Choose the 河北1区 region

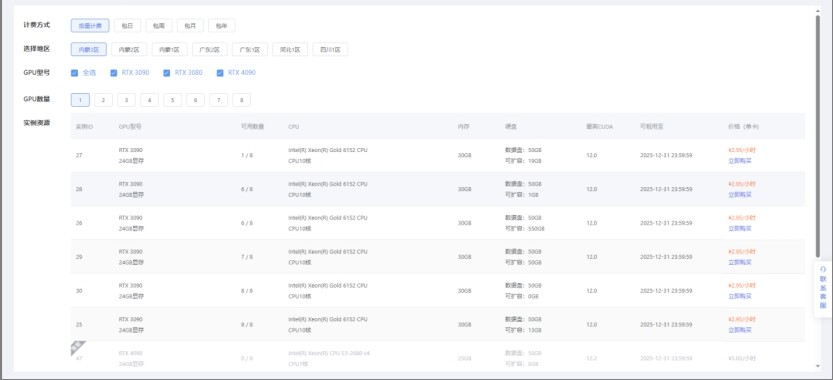tap(290, 49)
